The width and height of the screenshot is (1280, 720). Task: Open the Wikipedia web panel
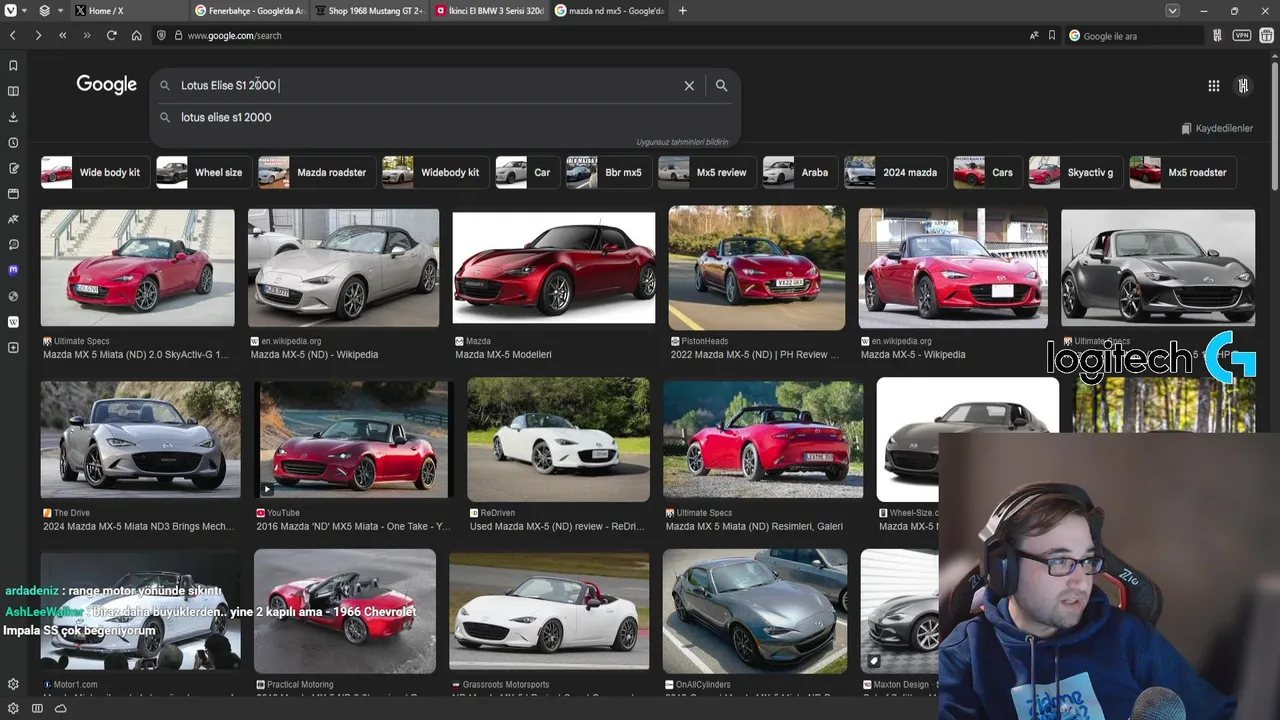[x=13, y=322]
